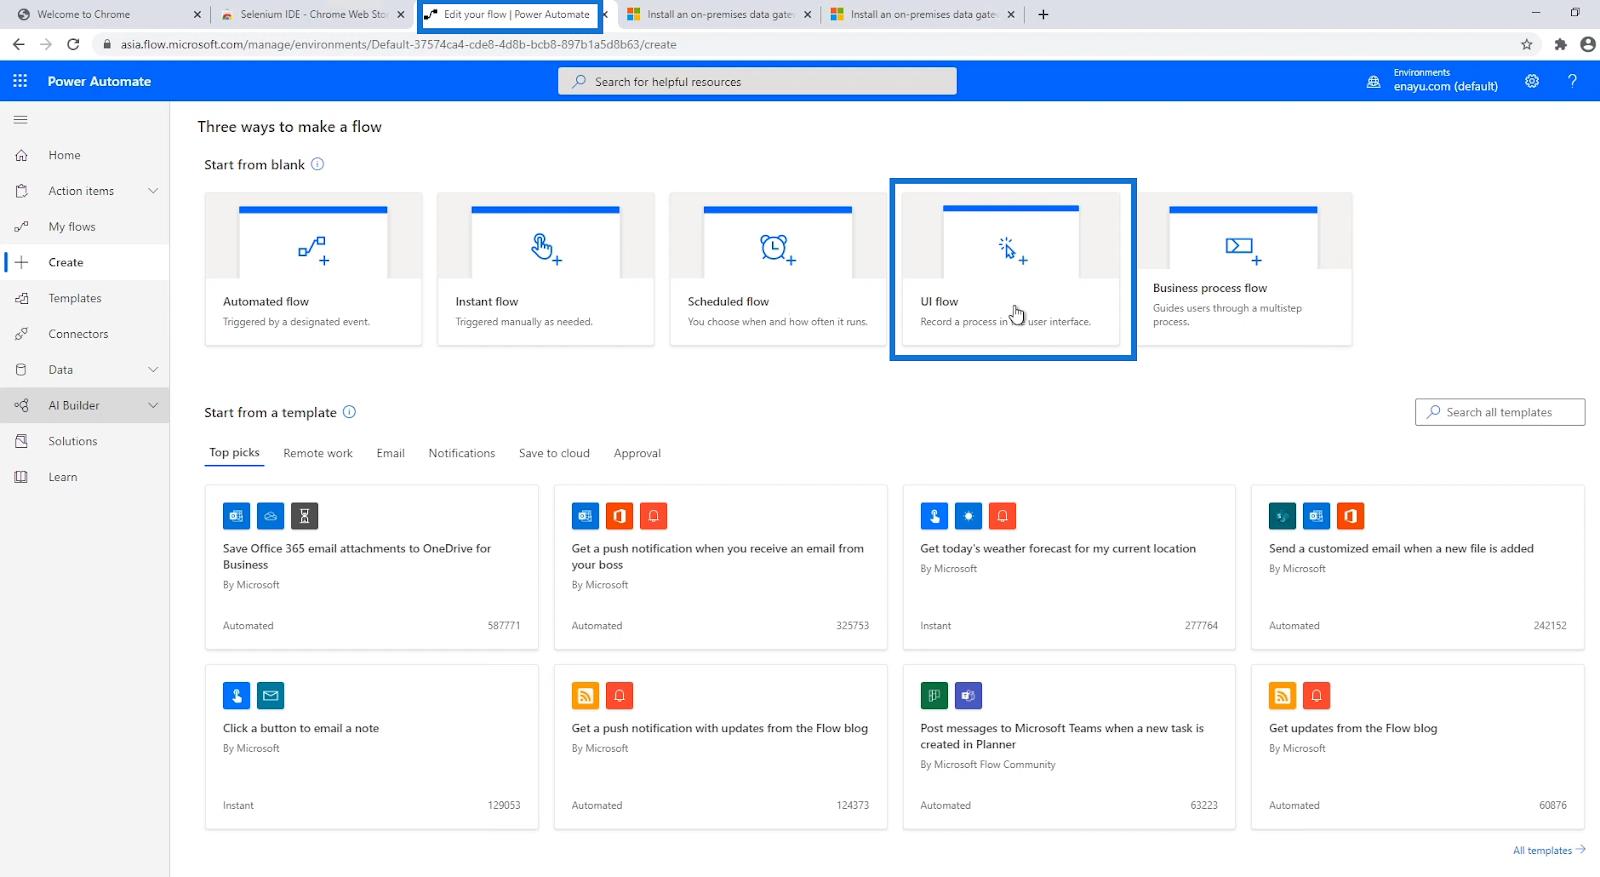
Task: Click the info icon beside Start from blank
Action: 317,164
